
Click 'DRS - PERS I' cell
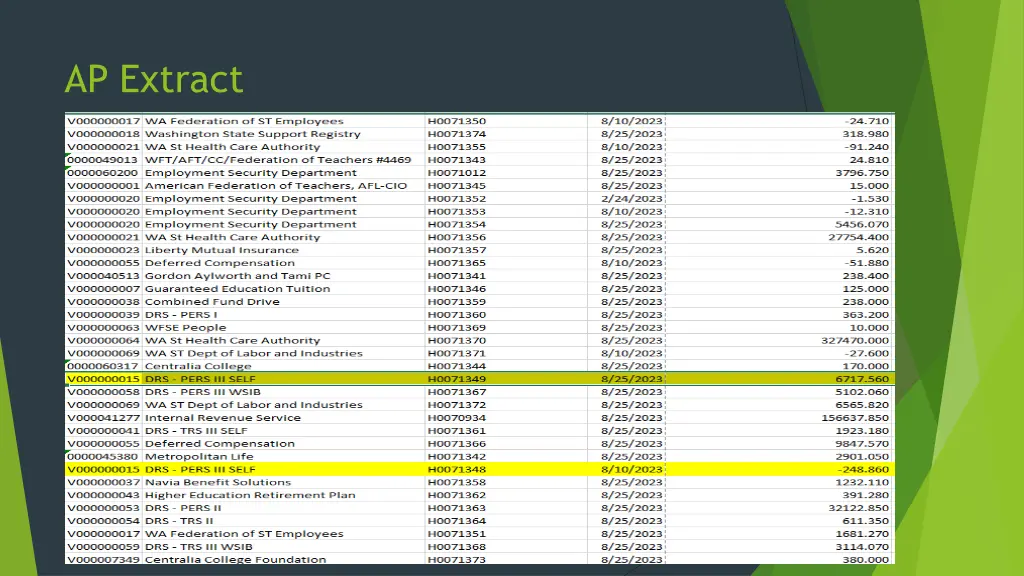[x=181, y=315]
